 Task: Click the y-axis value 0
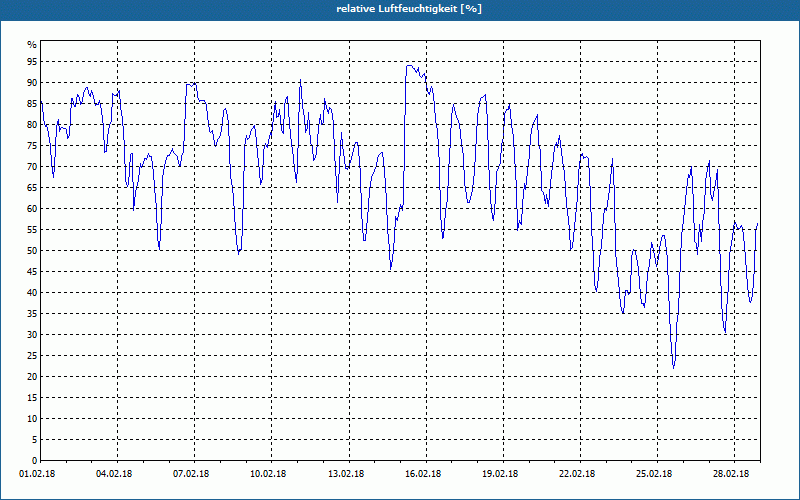[35, 461]
